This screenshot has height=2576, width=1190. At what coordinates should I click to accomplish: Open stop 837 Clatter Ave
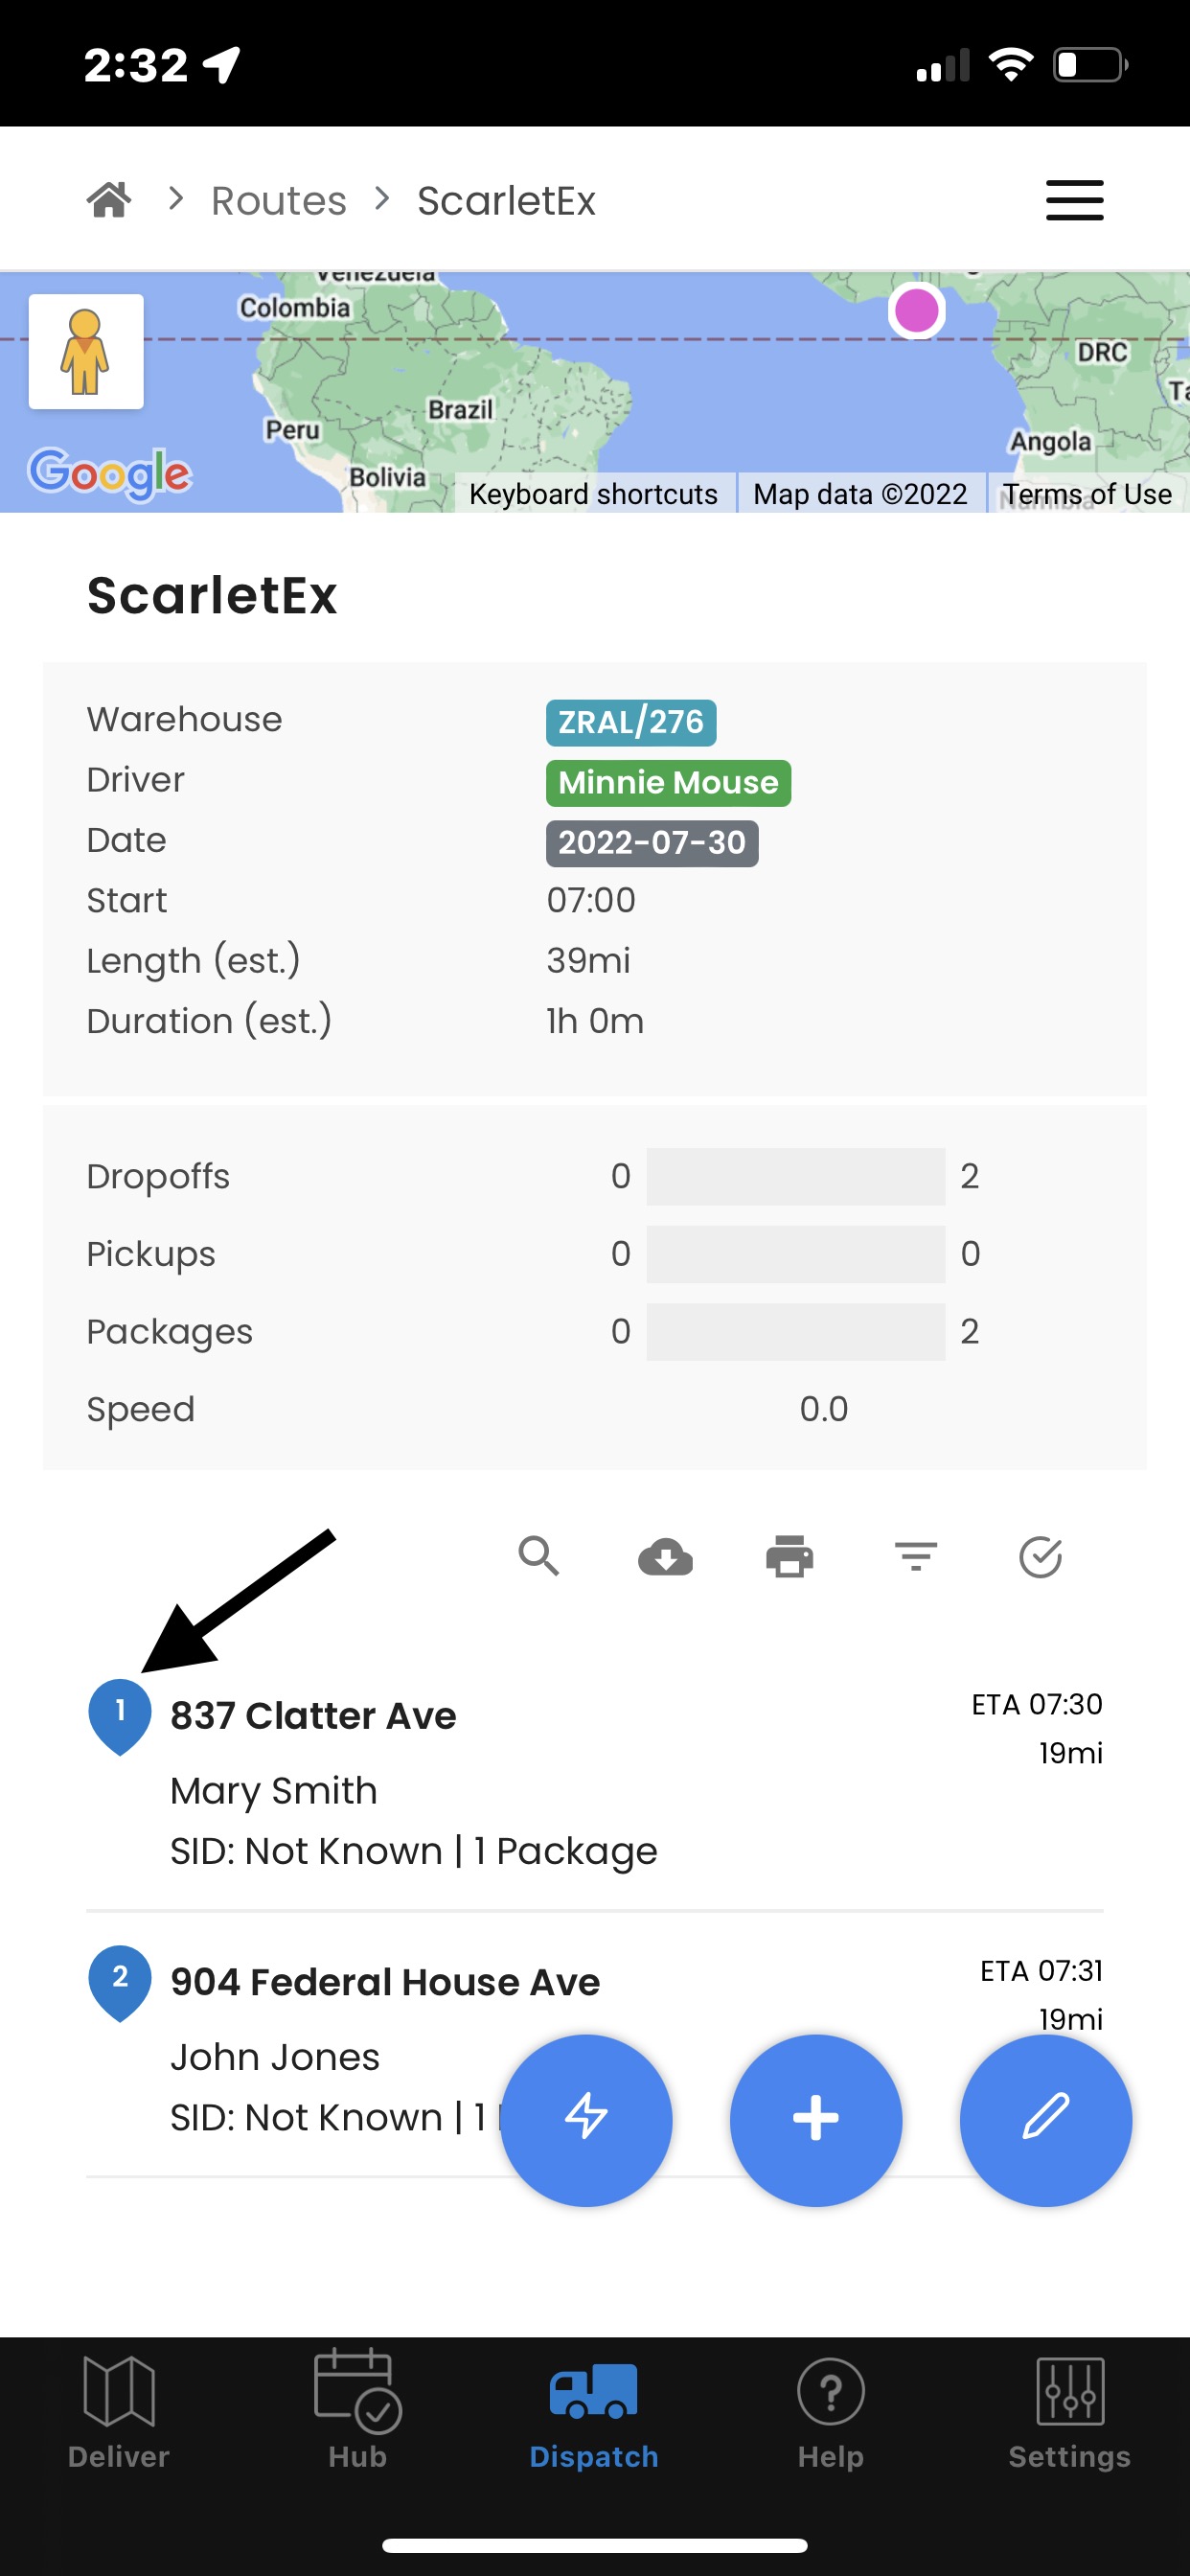point(595,1778)
